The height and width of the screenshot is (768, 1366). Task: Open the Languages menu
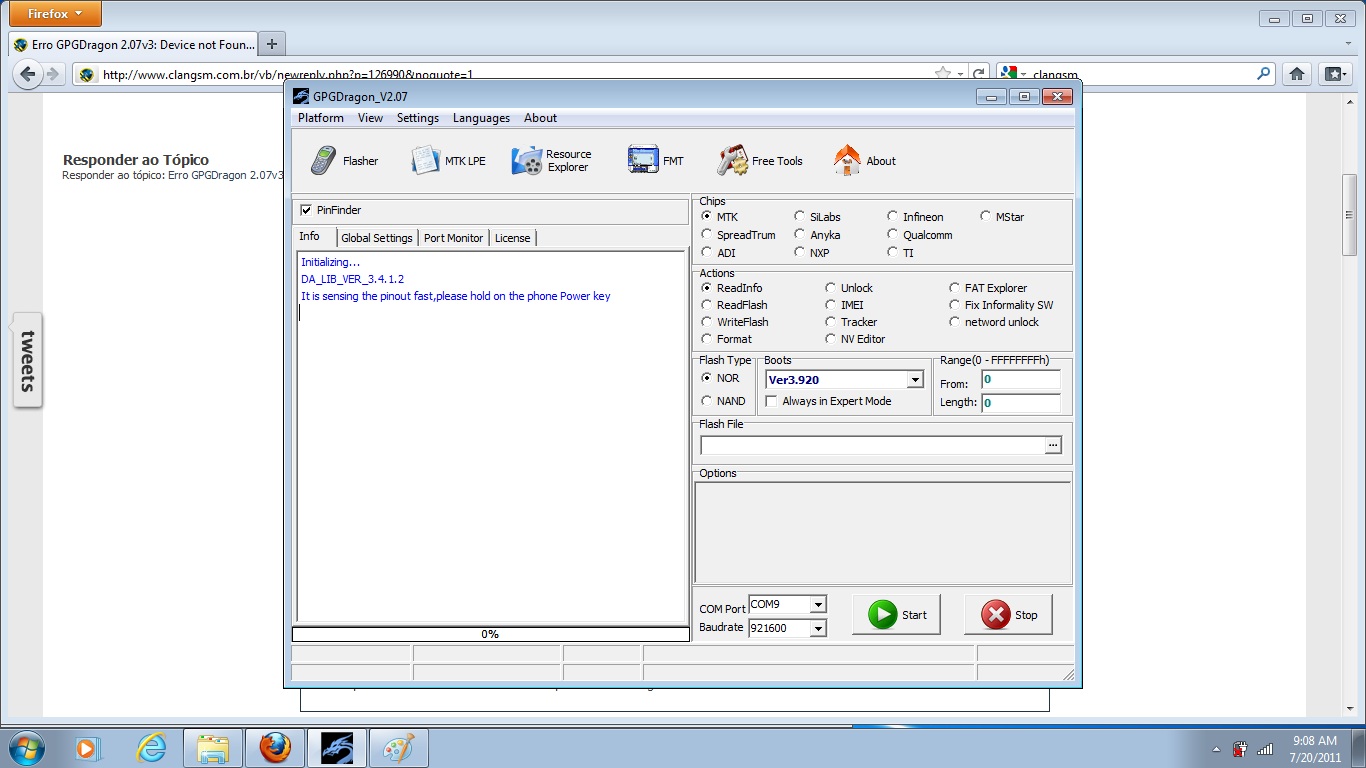pyautogui.click(x=481, y=118)
